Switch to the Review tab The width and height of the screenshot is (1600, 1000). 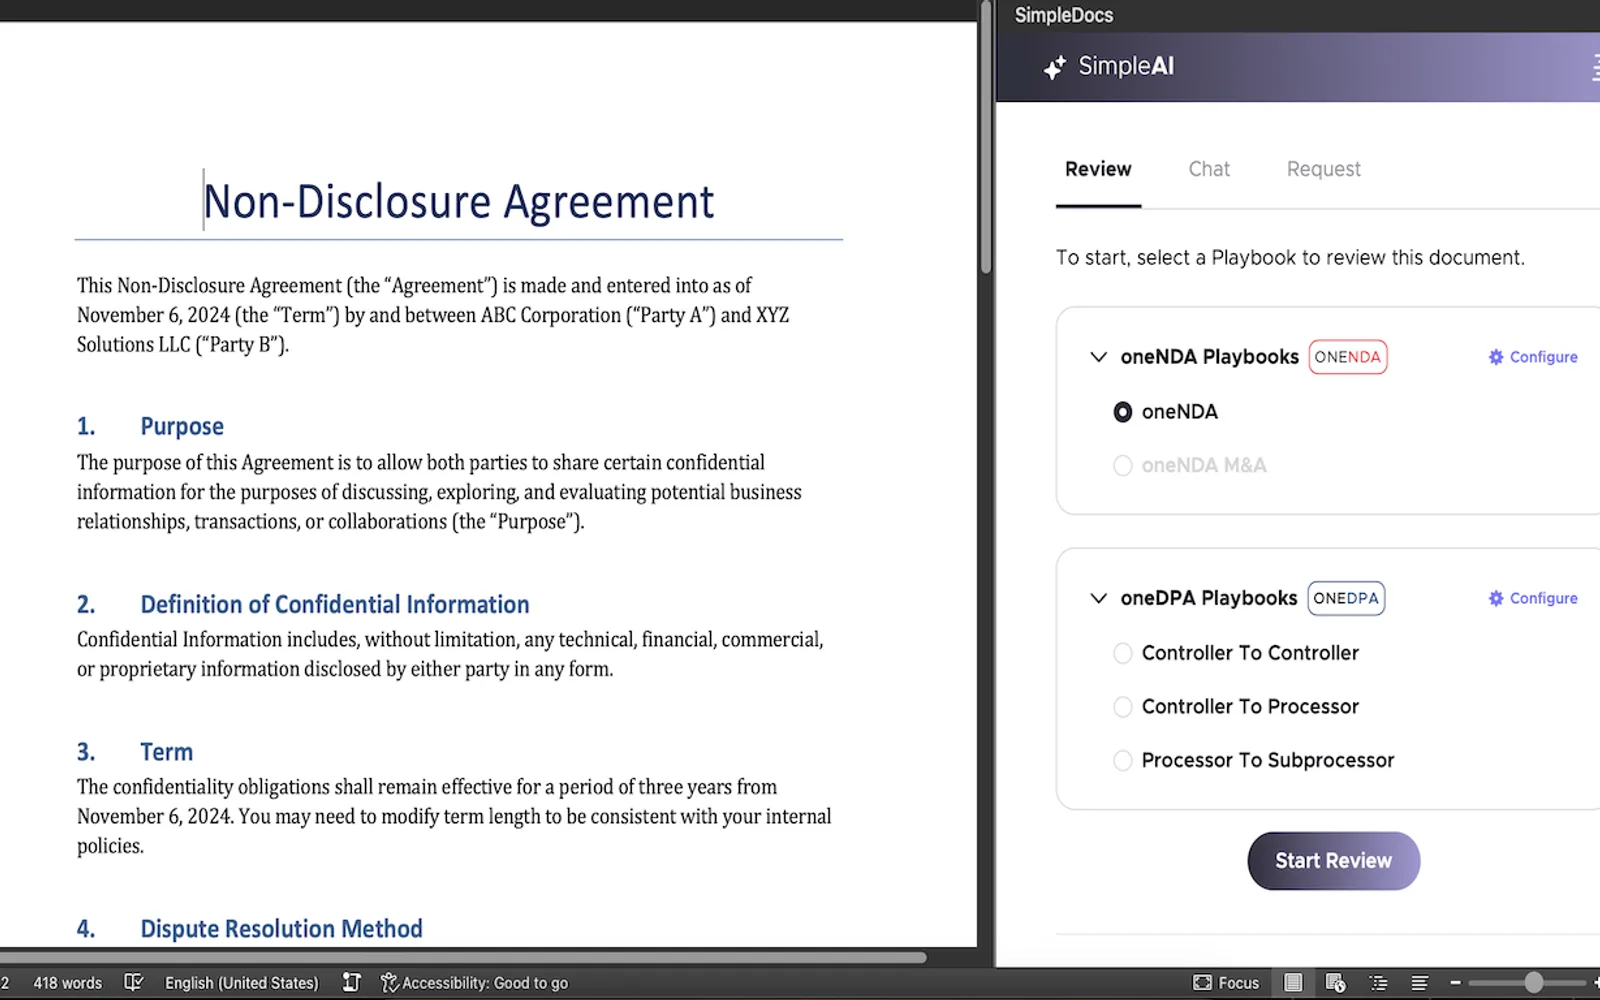coord(1098,169)
